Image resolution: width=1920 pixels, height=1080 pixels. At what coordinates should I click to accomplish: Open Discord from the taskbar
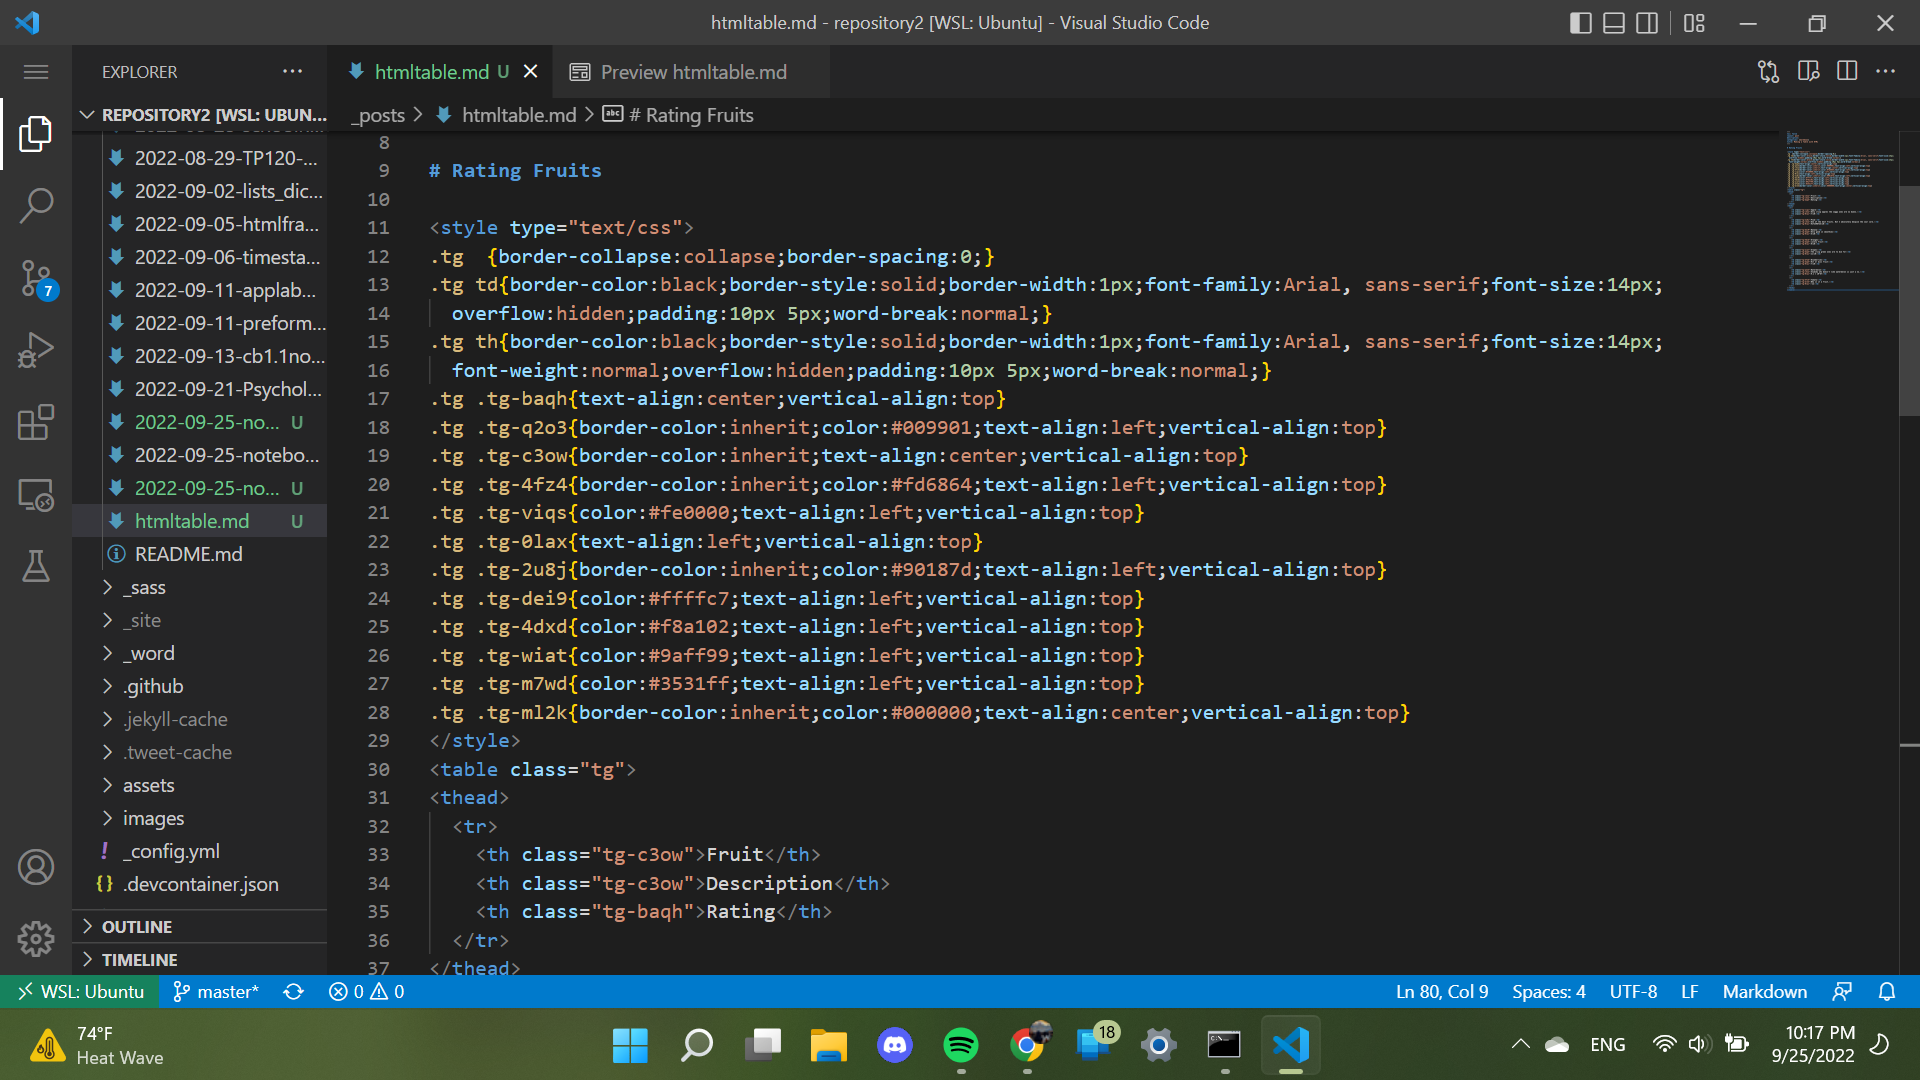895,1045
